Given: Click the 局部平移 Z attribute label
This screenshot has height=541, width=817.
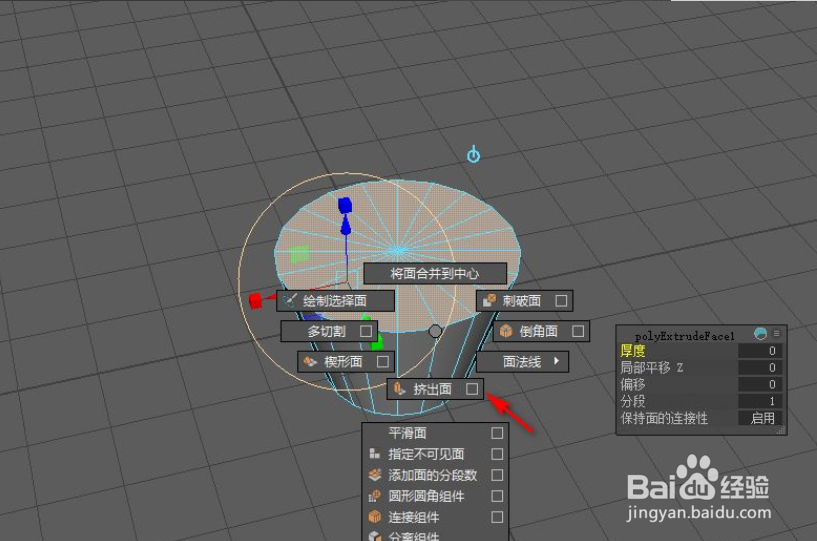Looking at the screenshot, I should click(x=651, y=367).
